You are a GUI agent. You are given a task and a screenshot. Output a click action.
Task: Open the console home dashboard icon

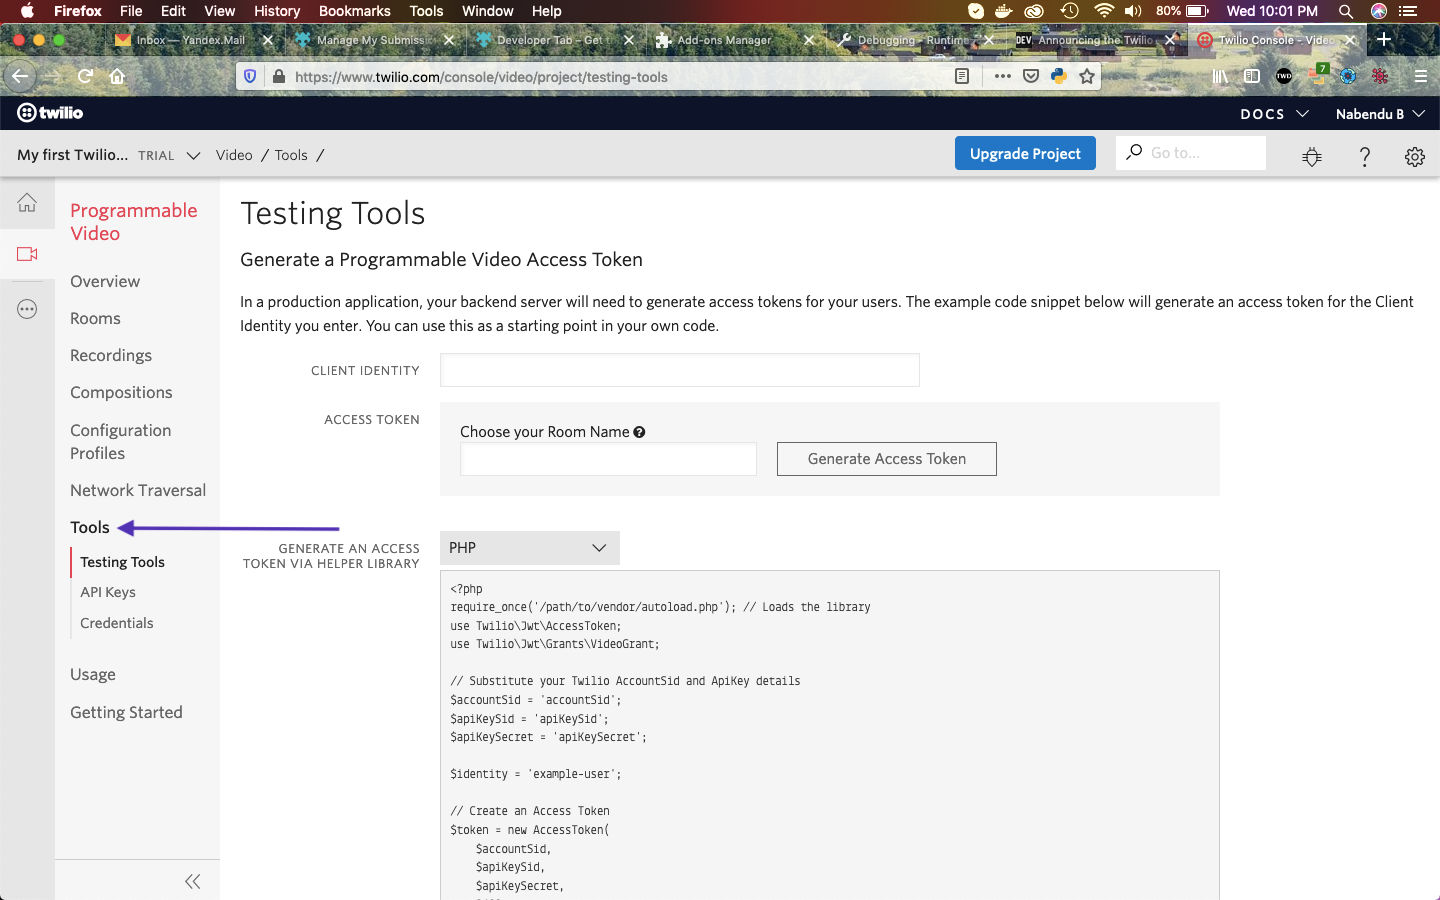[x=27, y=203]
